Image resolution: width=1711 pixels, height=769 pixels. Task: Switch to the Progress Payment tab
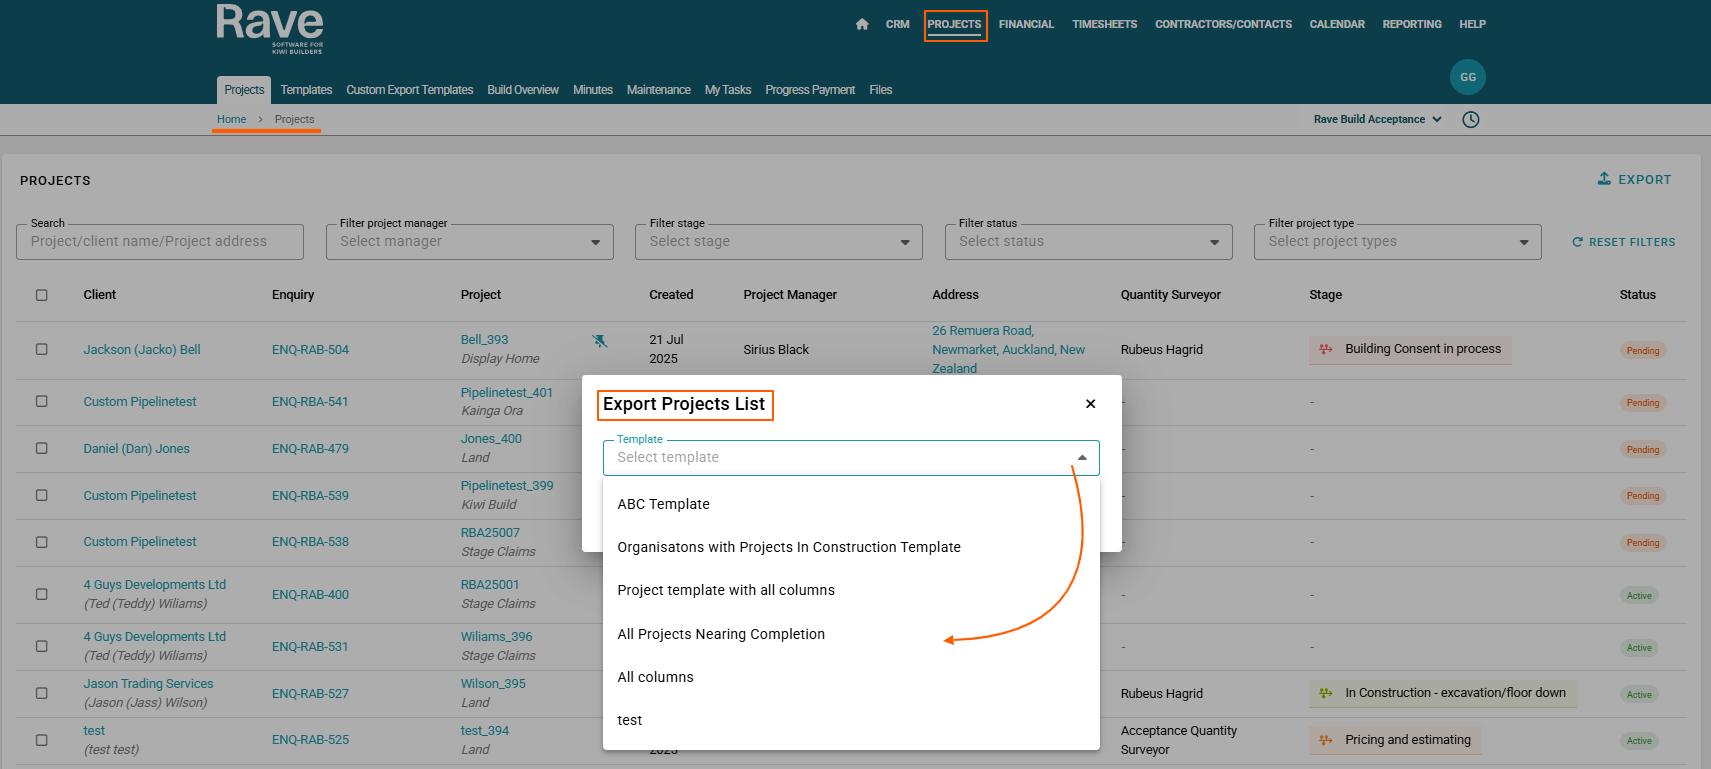[x=810, y=90]
